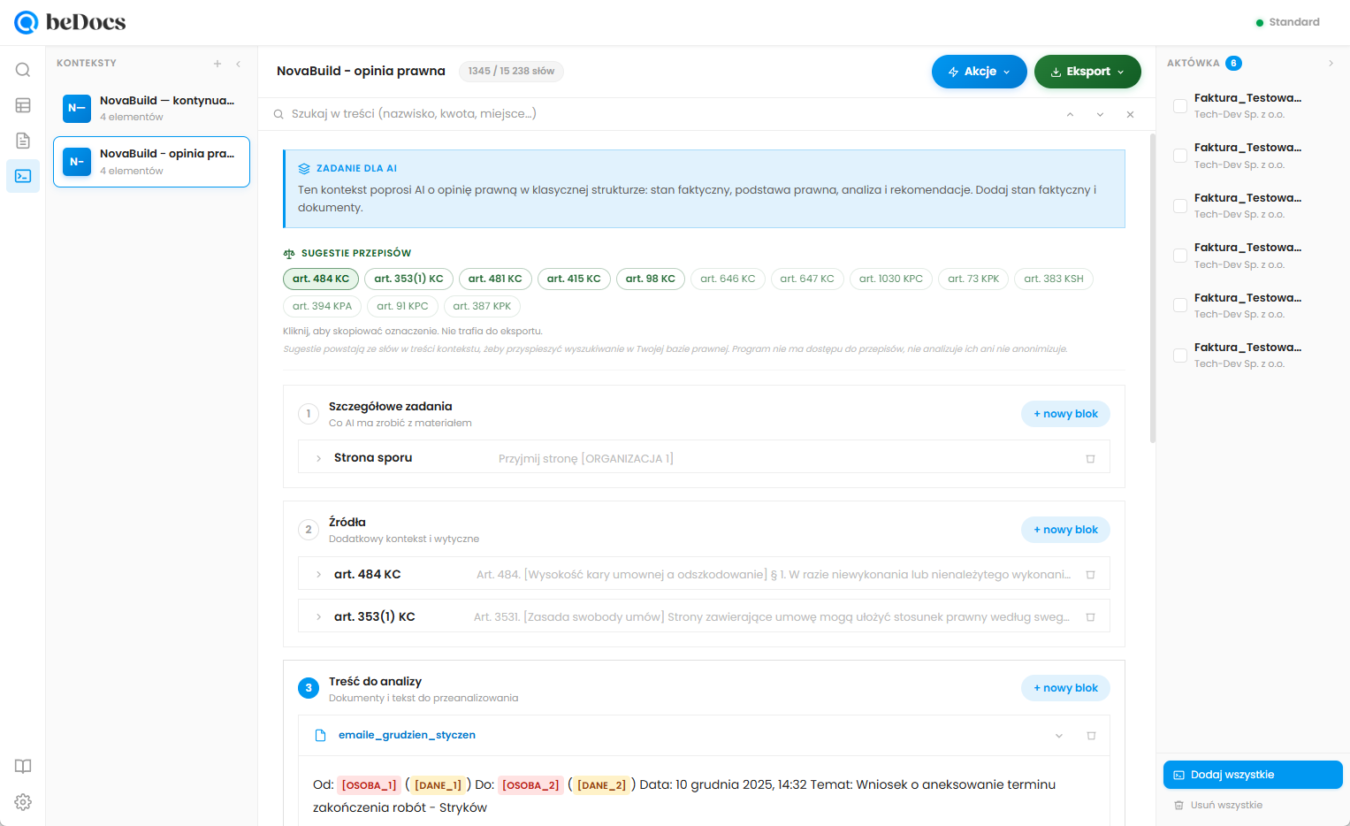Select the active contexts terminal icon in sidebar
The height and width of the screenshot is (826, 1350).
pos(23,176)
